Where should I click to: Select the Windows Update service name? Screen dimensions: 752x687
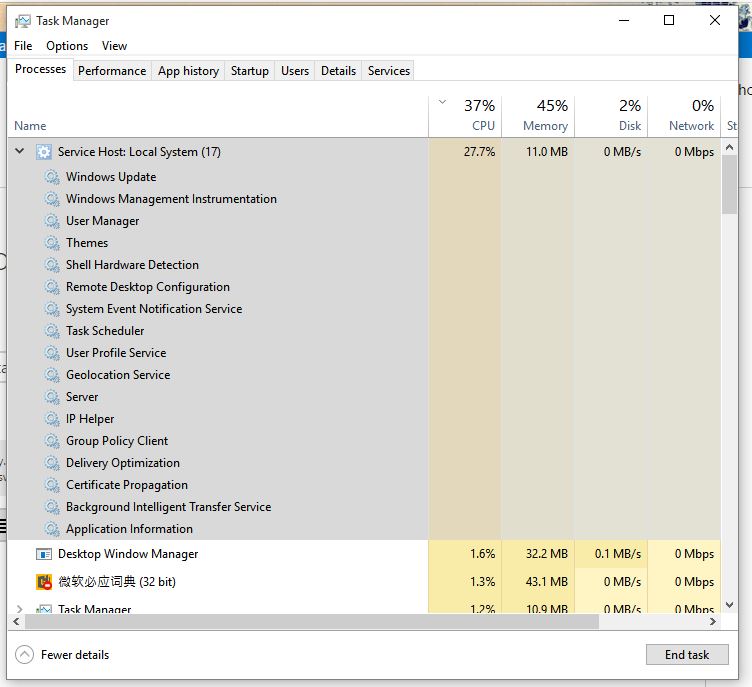coord(111,177)
